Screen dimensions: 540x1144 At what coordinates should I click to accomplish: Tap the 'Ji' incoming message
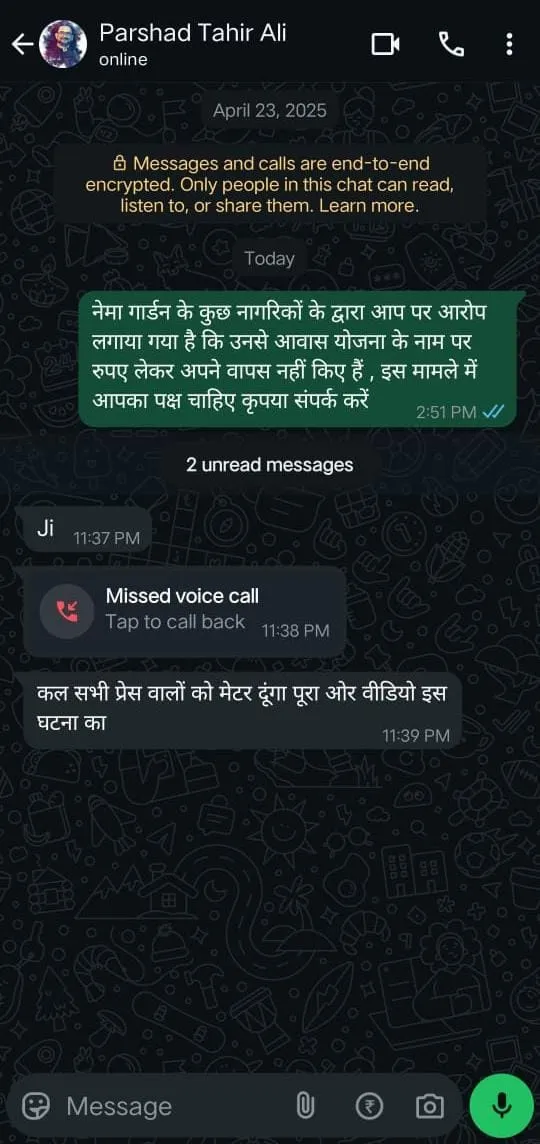coord(87,531)
